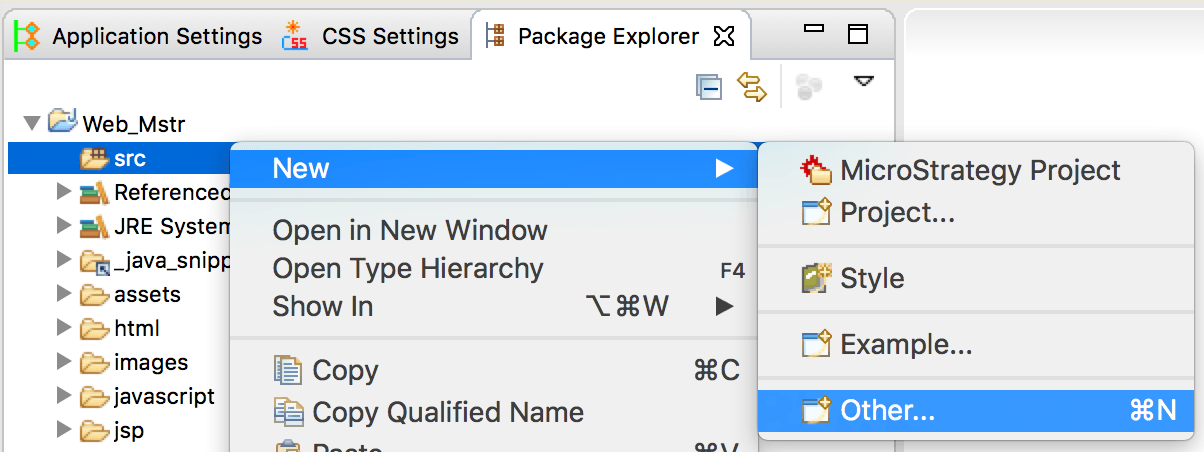Image resolution: width=1204 pixels, height=452 pixels.
Task: Collapse the Web_Mstr project tree
Action: [x=32, y=124]
